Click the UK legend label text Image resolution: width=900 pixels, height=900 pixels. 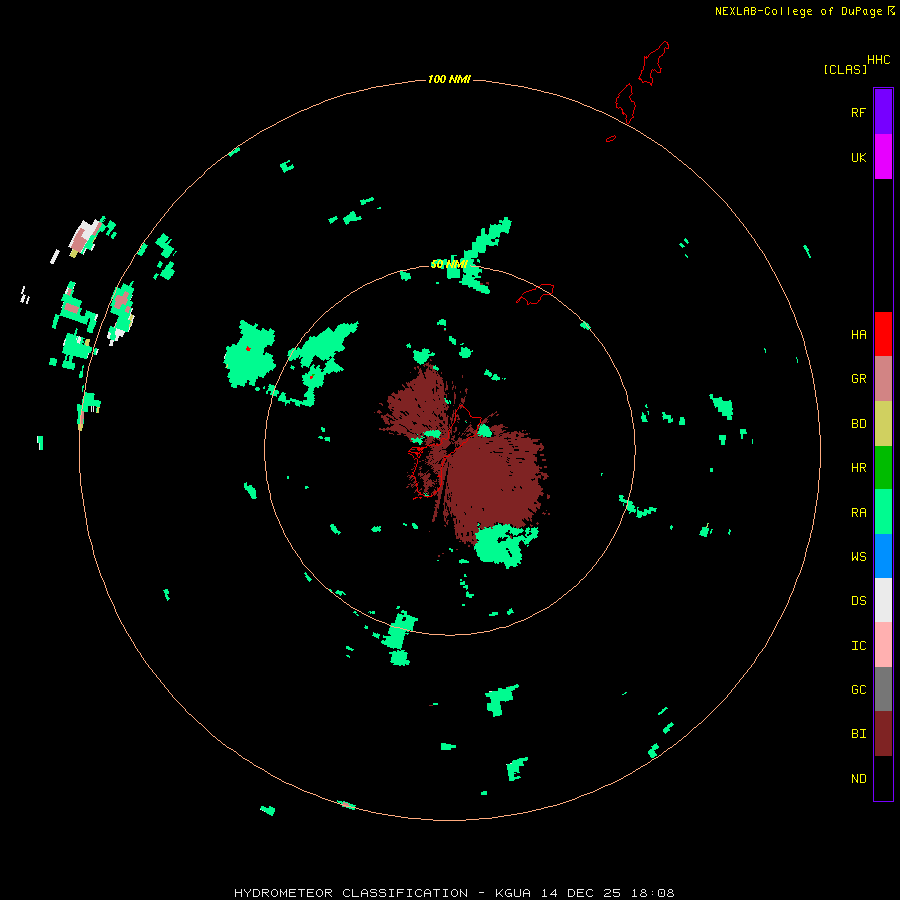tap(858, 158)
